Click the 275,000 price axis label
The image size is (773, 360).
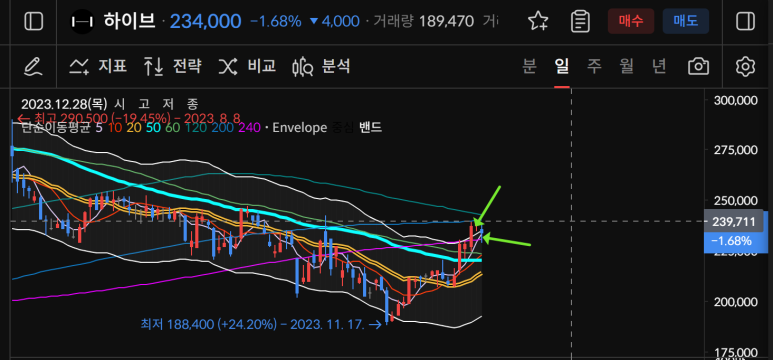click(x=735, y=150)
